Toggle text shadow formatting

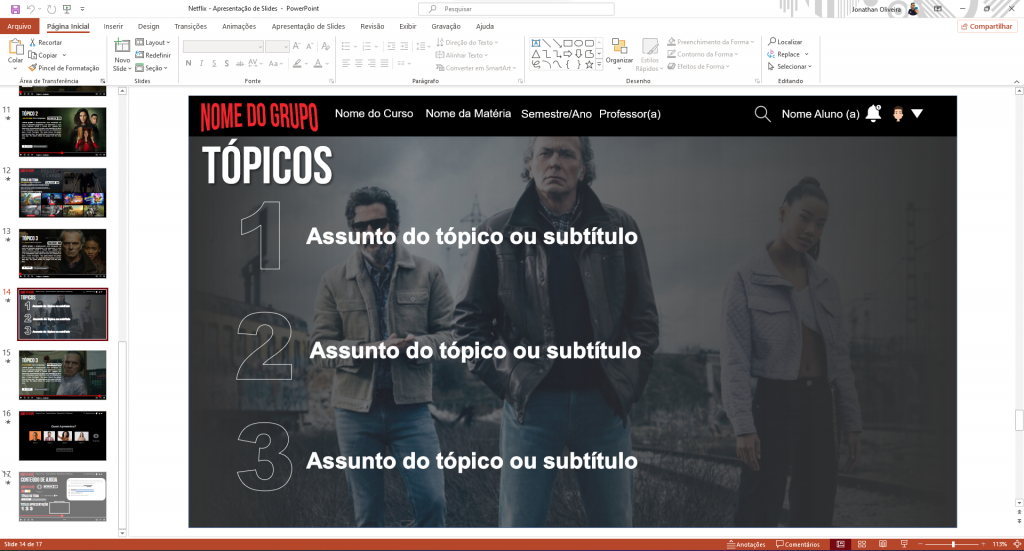coord(227,63)
